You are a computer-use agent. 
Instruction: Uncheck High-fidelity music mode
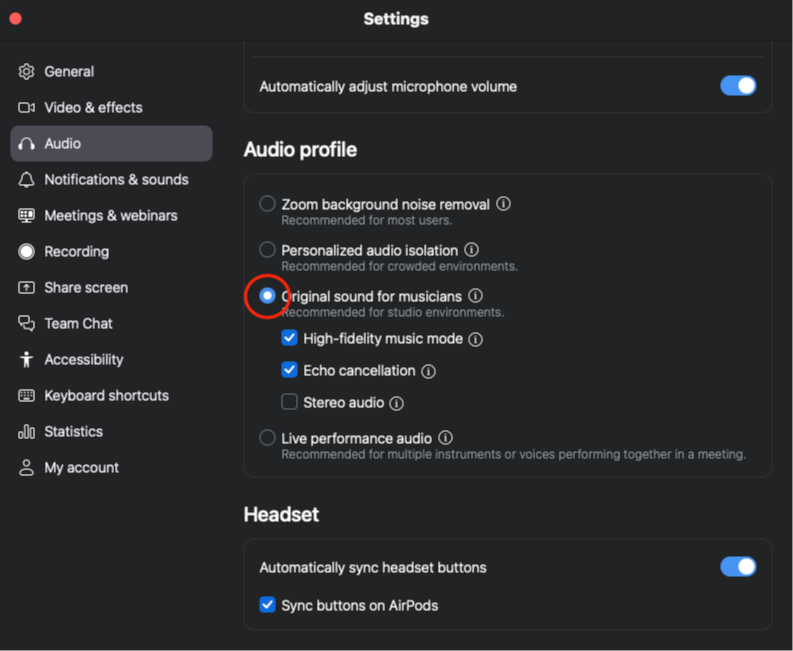tap(290, 338)
